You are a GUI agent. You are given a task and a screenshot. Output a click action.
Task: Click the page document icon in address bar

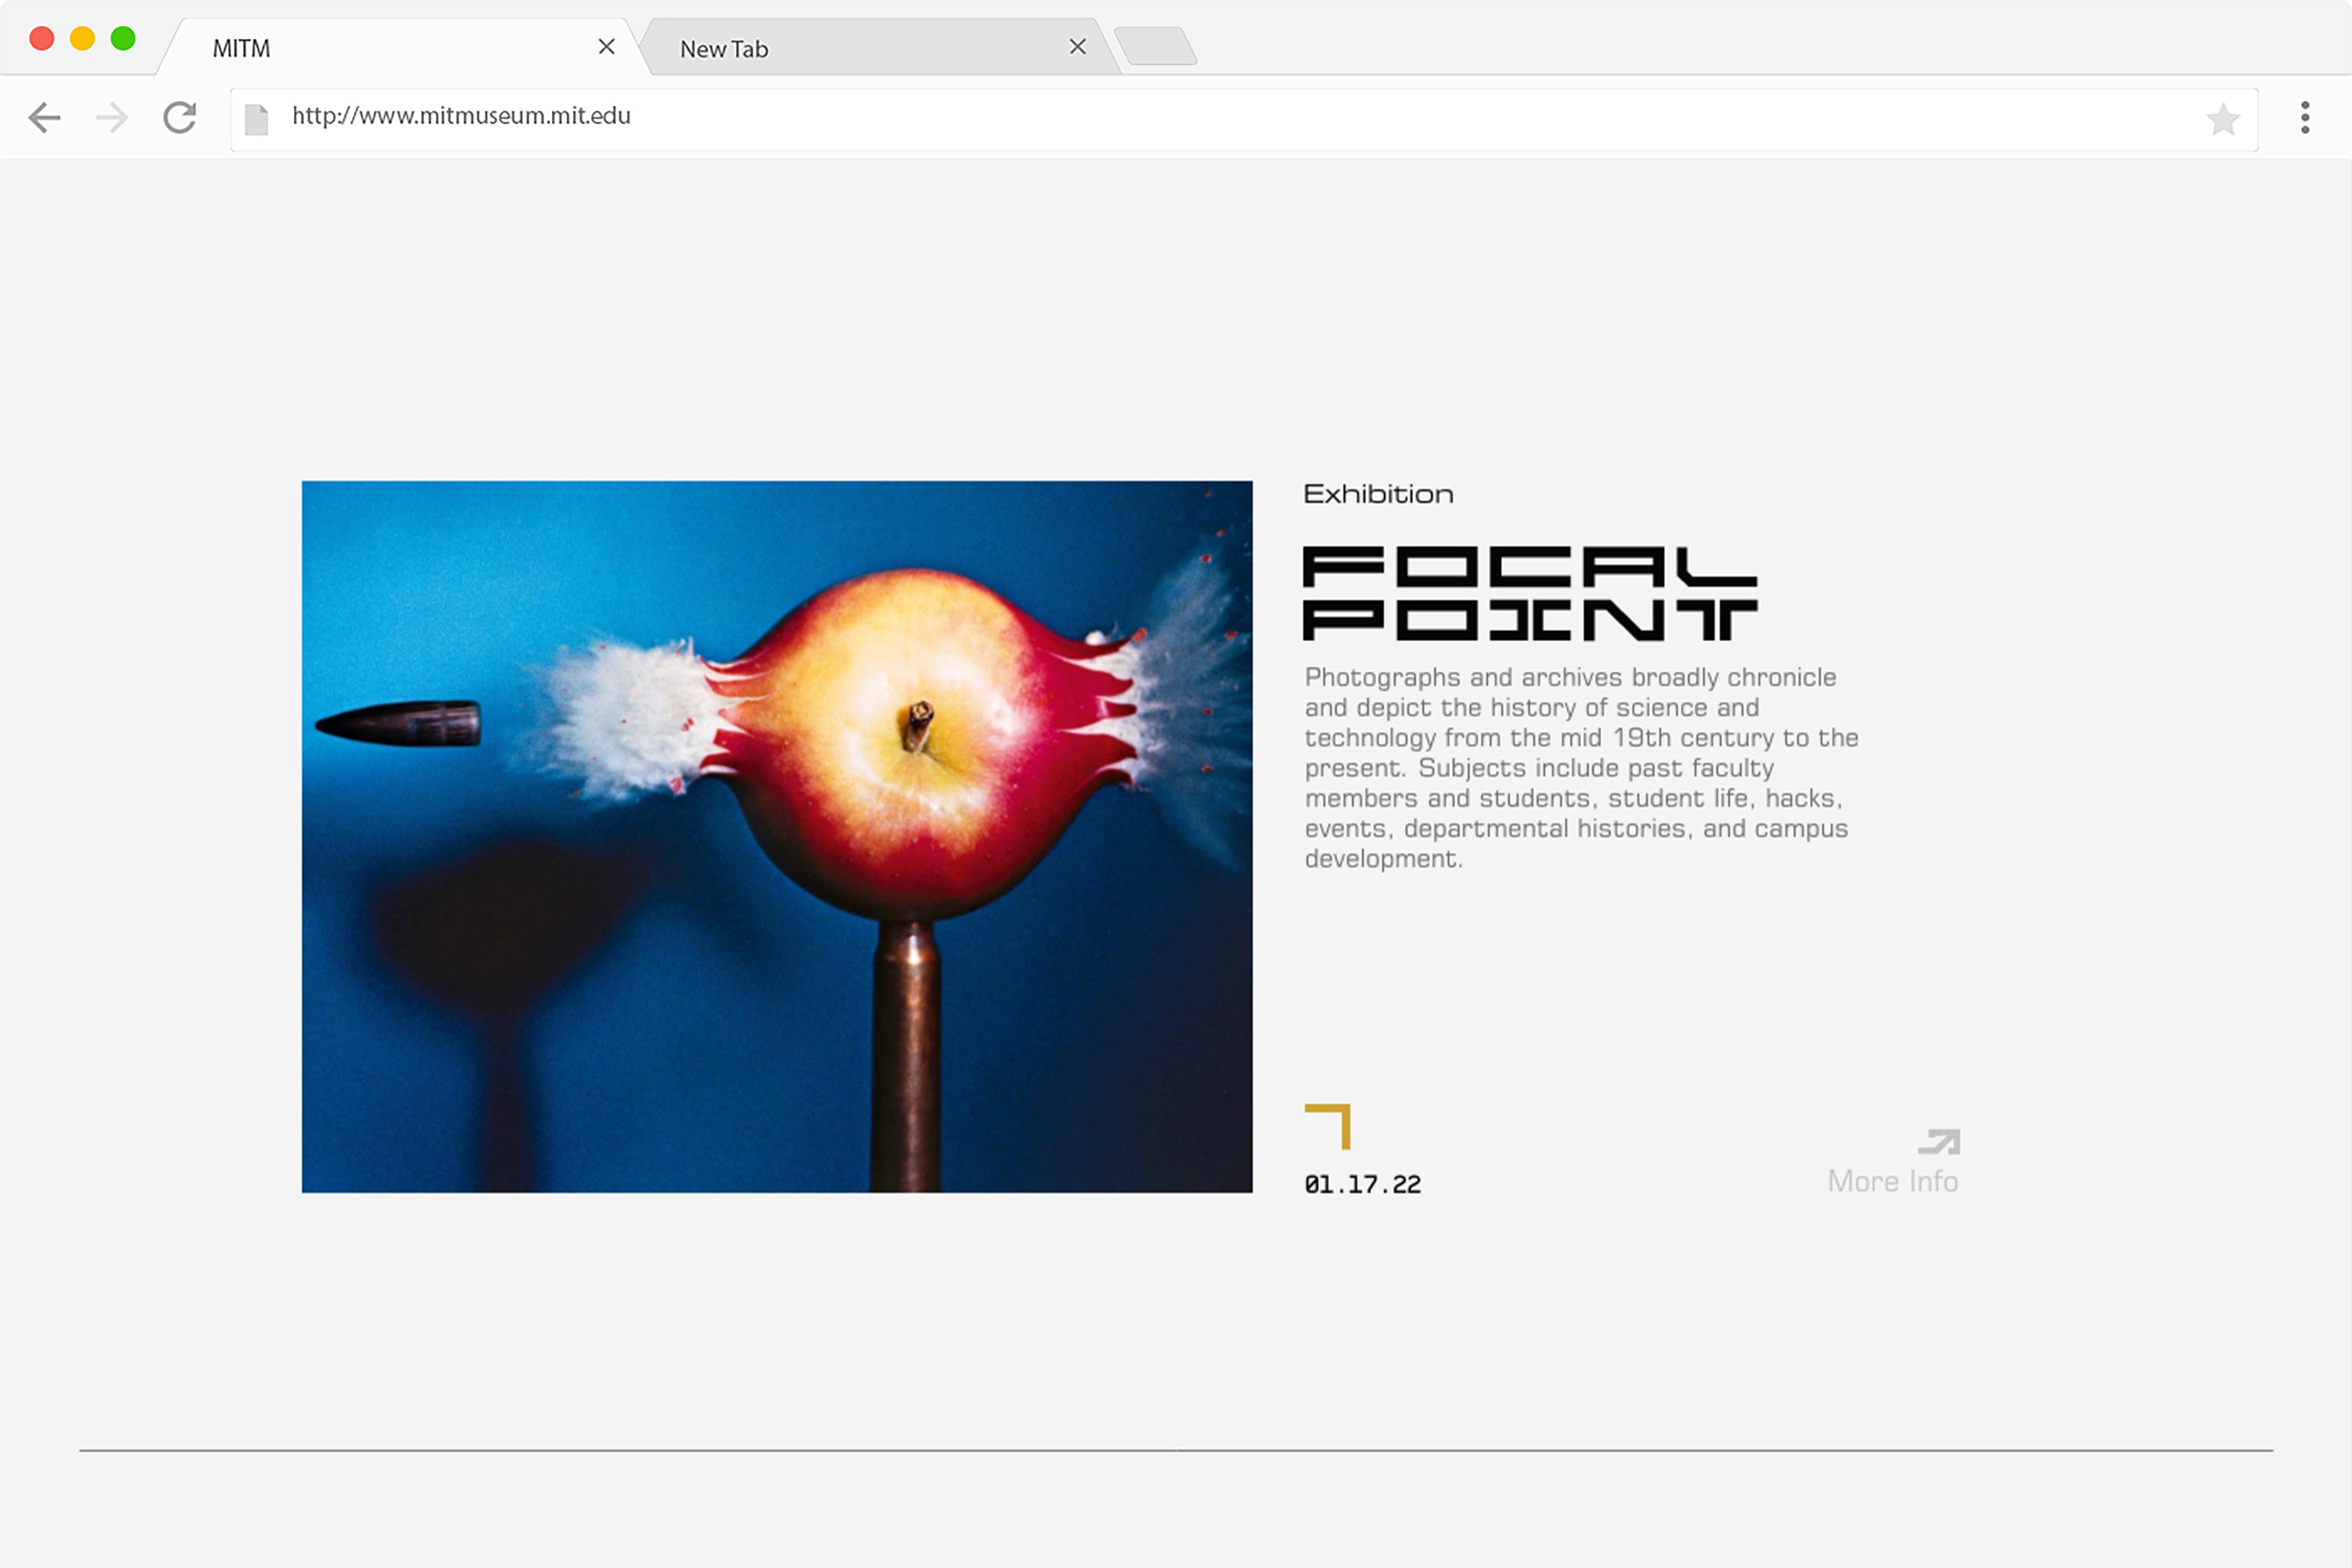257,119
